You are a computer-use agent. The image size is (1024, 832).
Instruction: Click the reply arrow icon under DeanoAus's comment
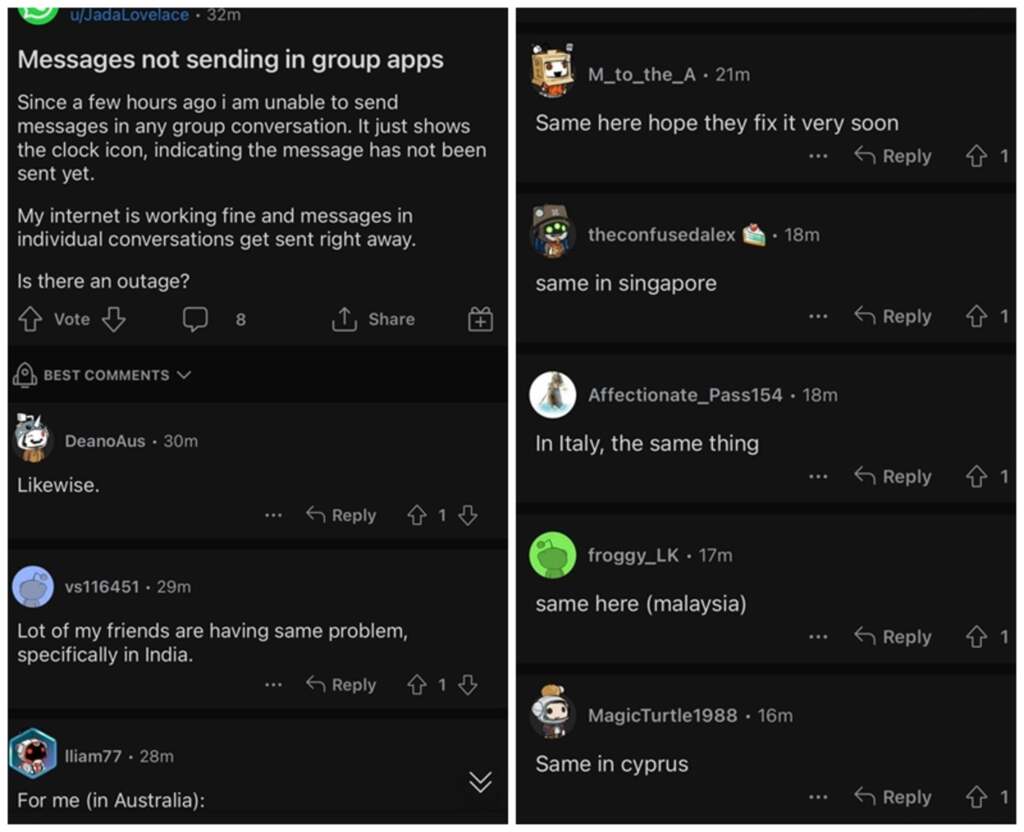point(317,515)
